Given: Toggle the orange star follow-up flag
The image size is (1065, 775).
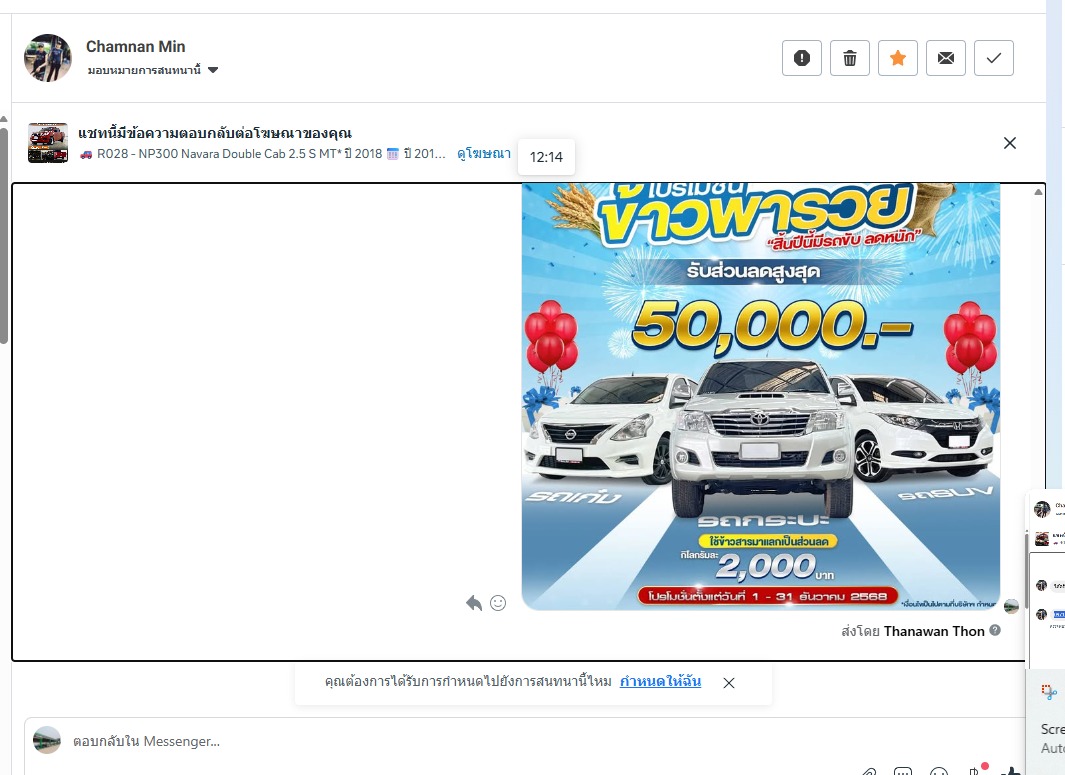Looking at the screenshot, I should point(898,58).
